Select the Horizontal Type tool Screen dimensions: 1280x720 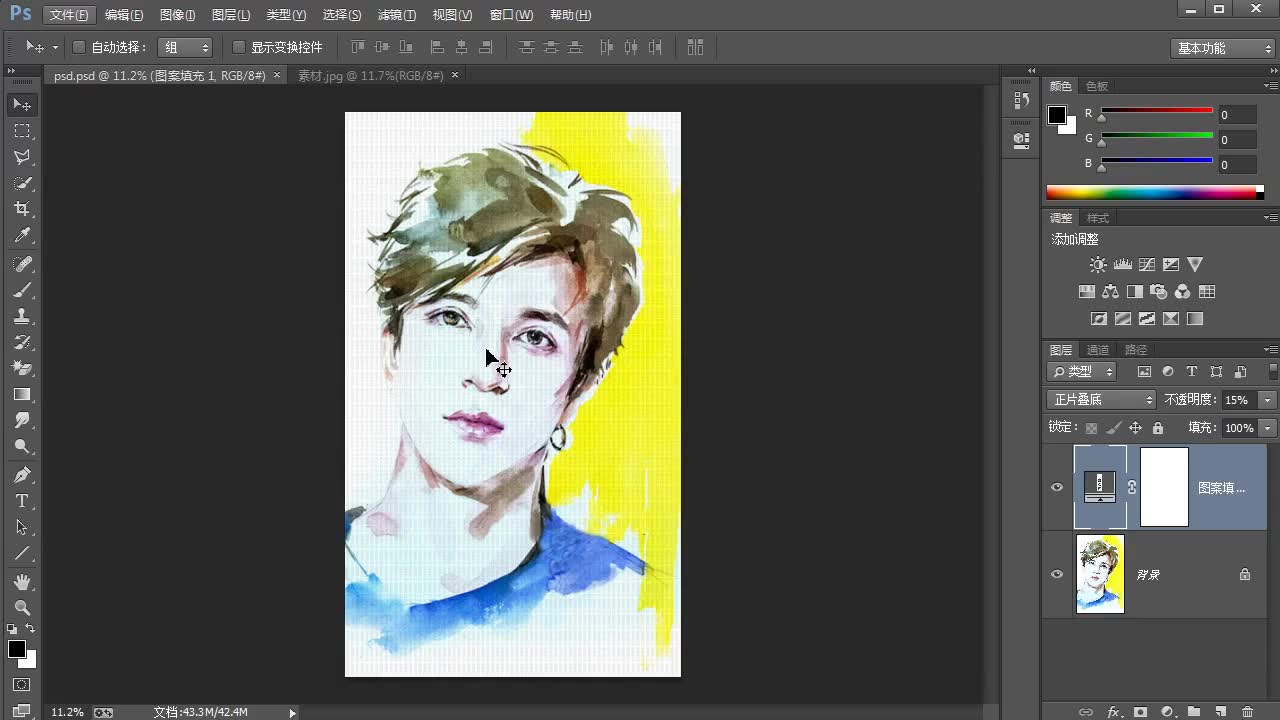21,501
